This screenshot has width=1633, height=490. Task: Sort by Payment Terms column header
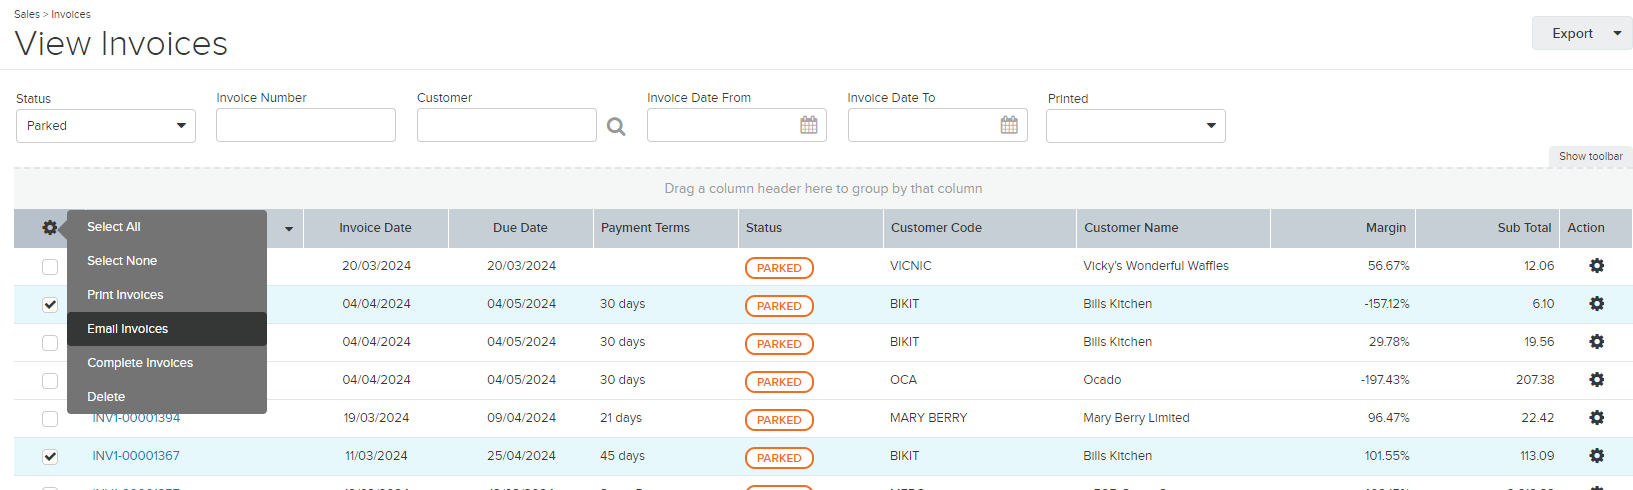click(x=665, y=228)
